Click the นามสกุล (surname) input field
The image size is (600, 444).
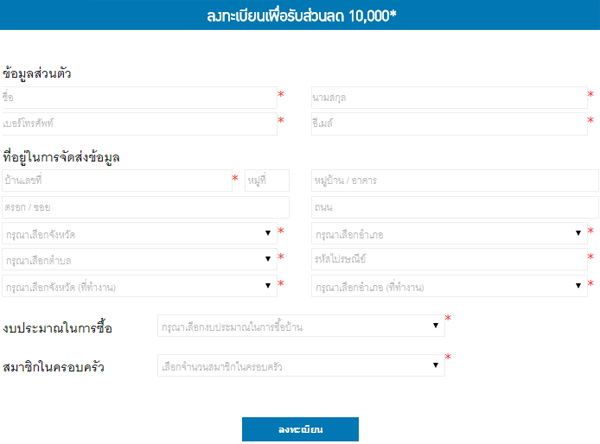click(447, 97)
